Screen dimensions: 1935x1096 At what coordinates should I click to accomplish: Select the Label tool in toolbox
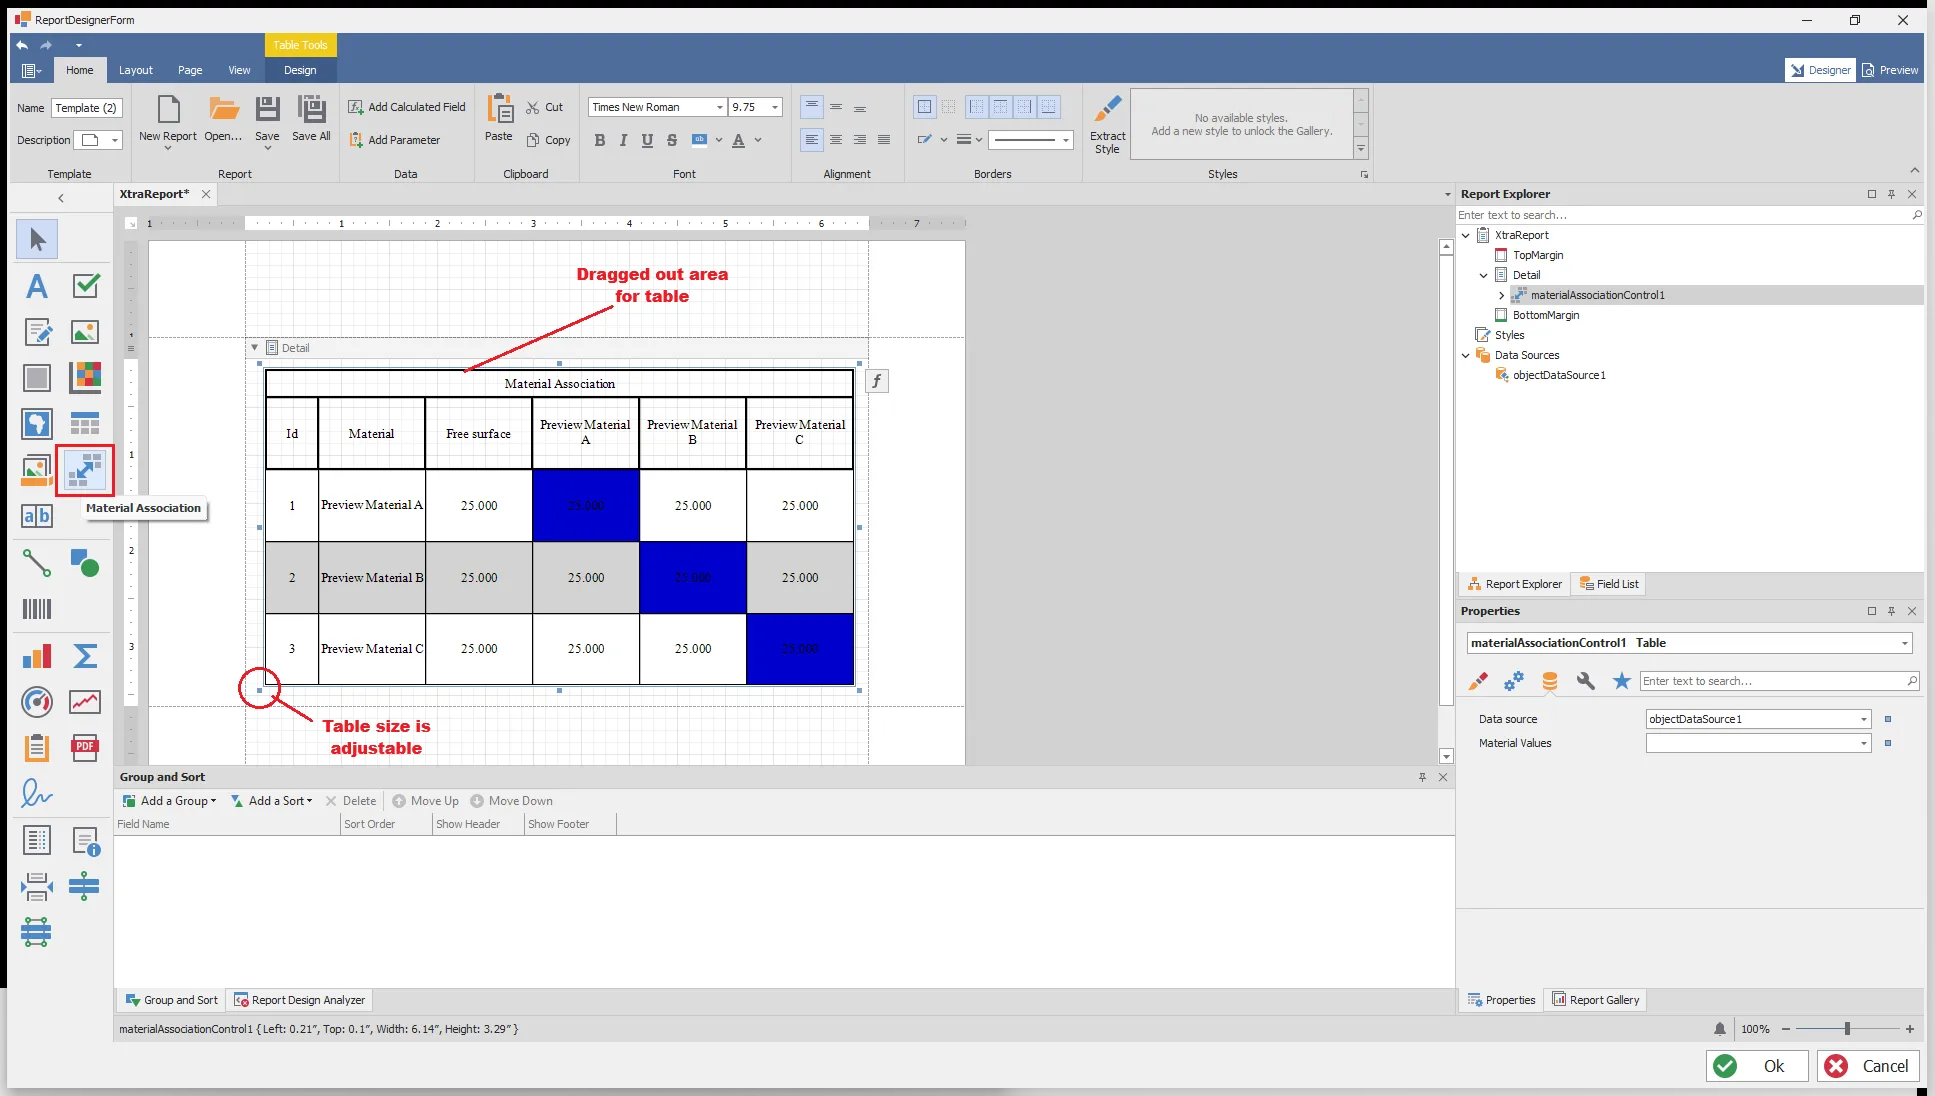click(x=37, y=287)
